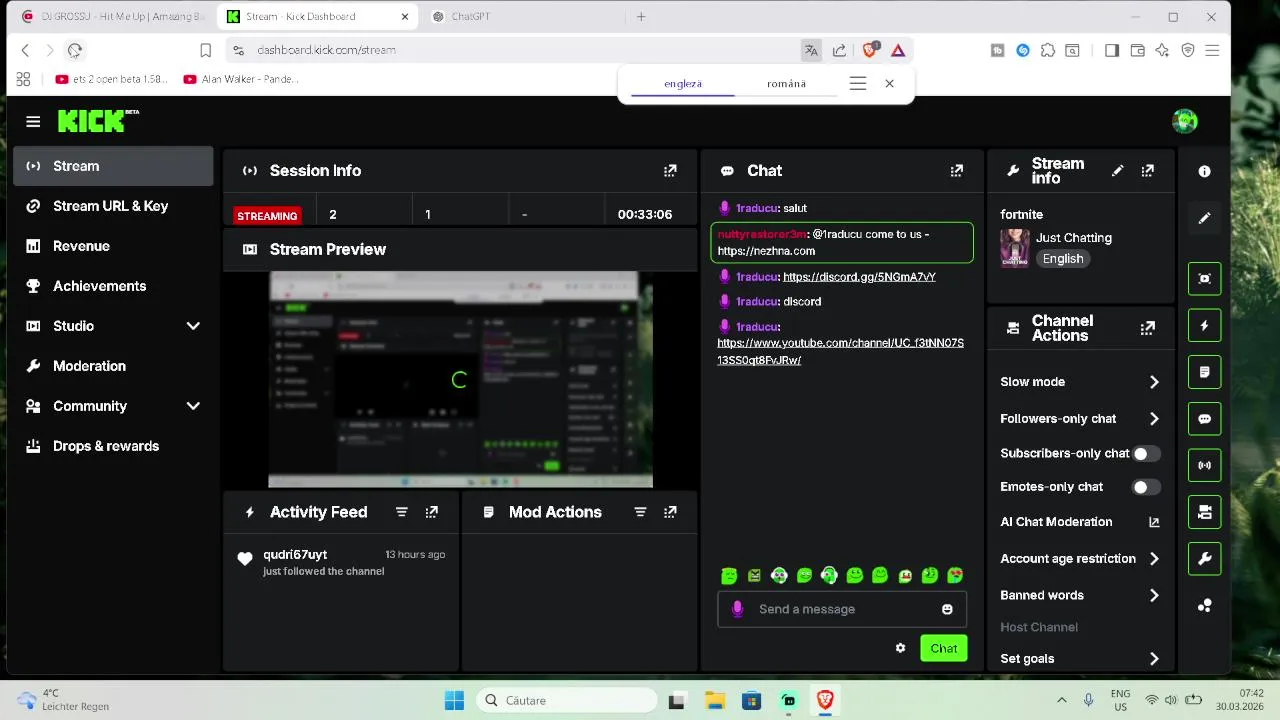Click the info icon in the right rail

[x=1204, y=171]
